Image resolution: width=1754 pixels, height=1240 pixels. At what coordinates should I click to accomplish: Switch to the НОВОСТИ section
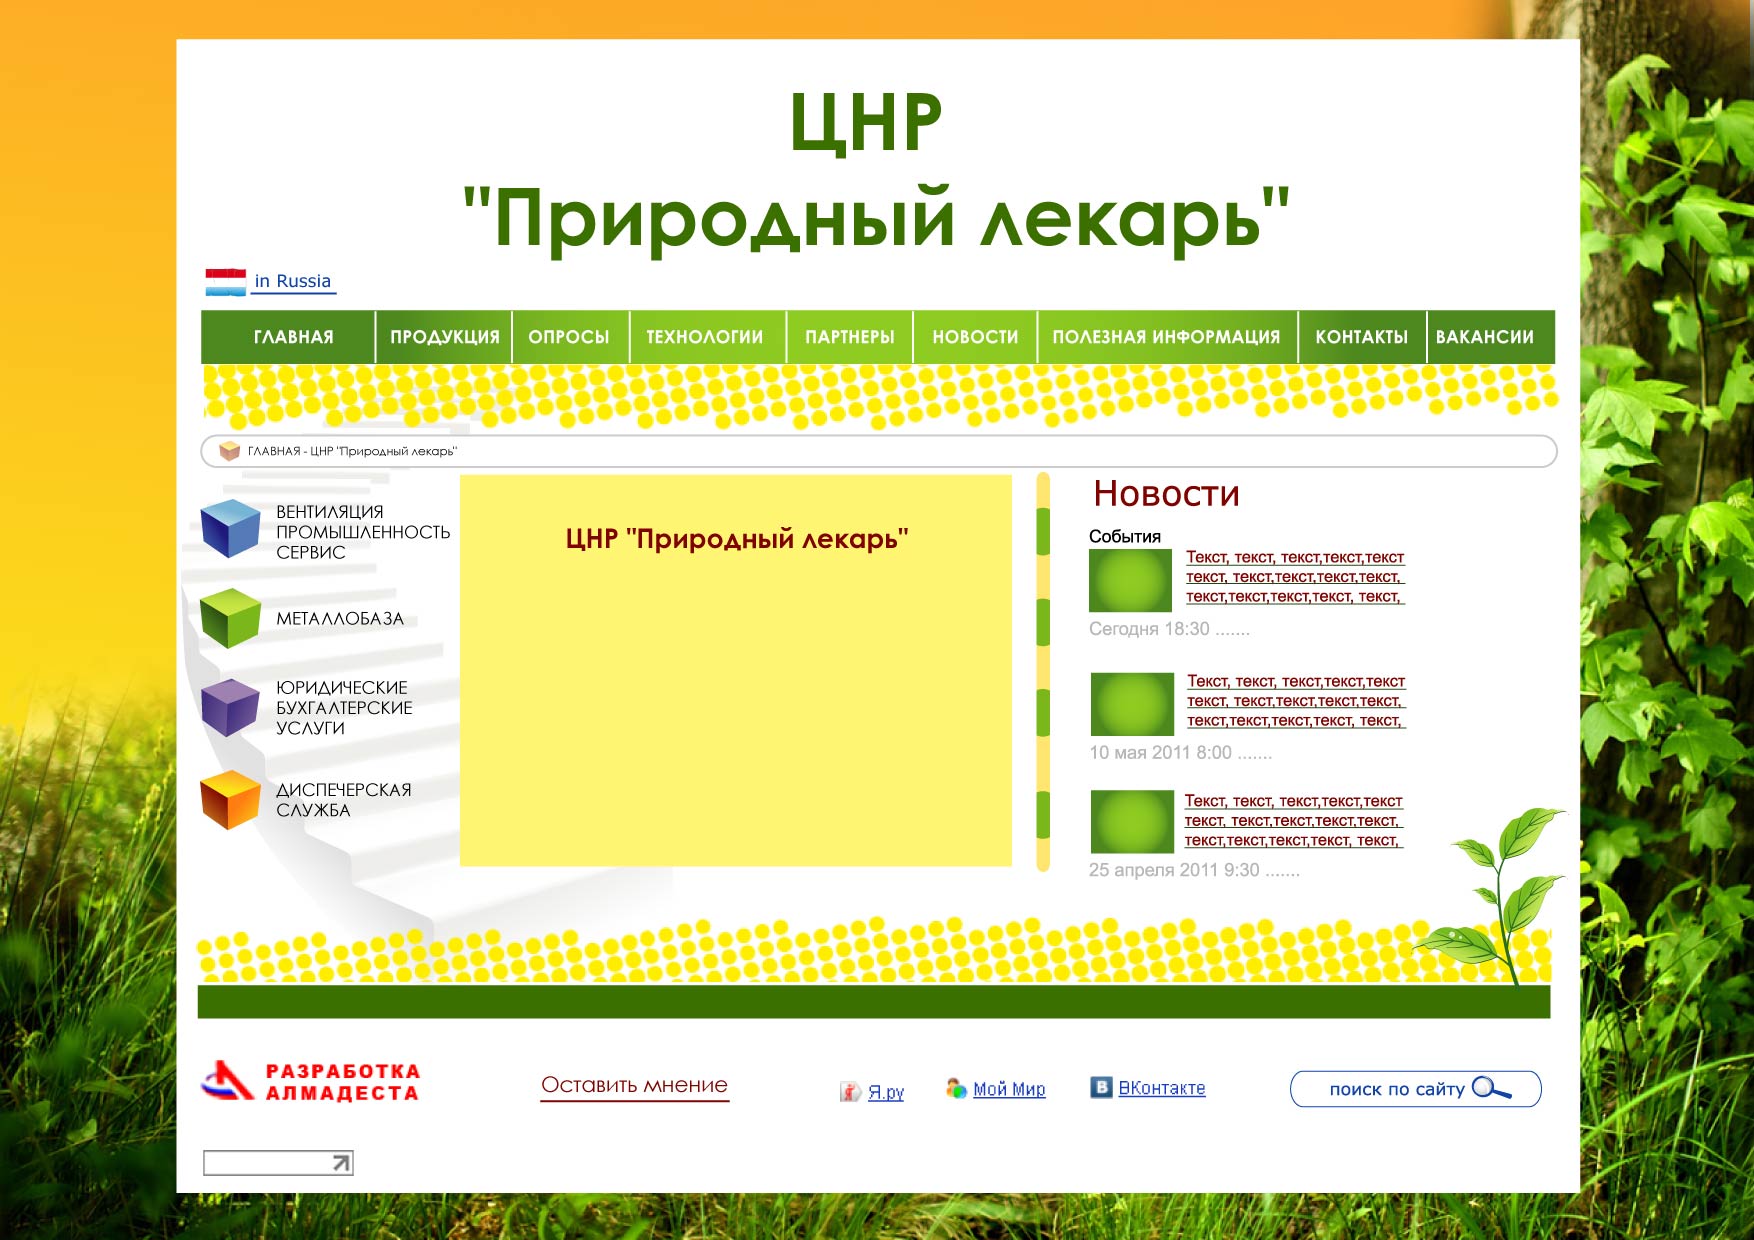(x=975, y=337)
